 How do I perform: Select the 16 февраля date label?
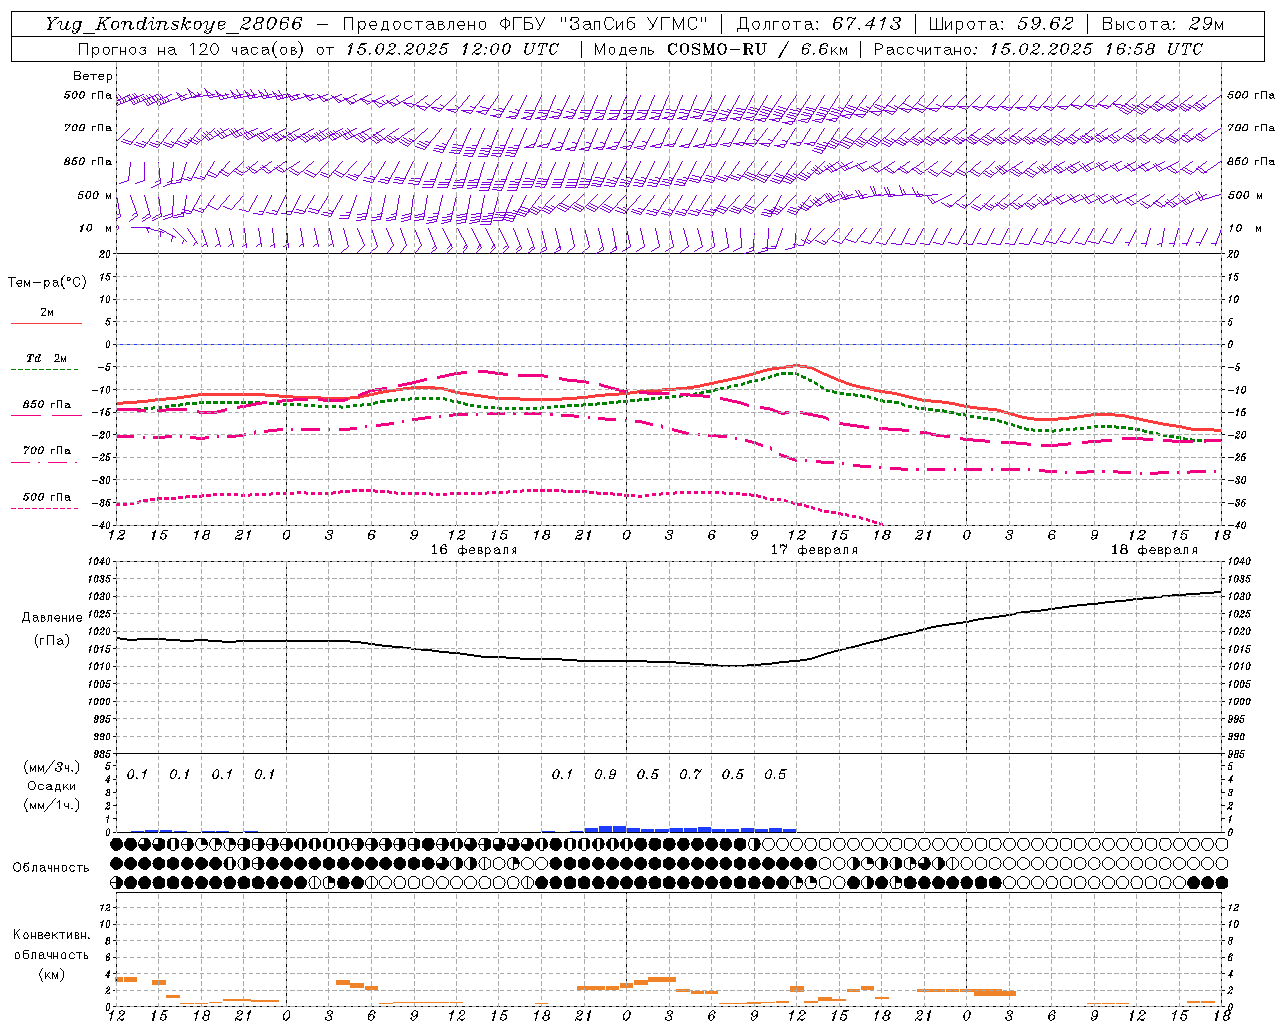(474, 550)
